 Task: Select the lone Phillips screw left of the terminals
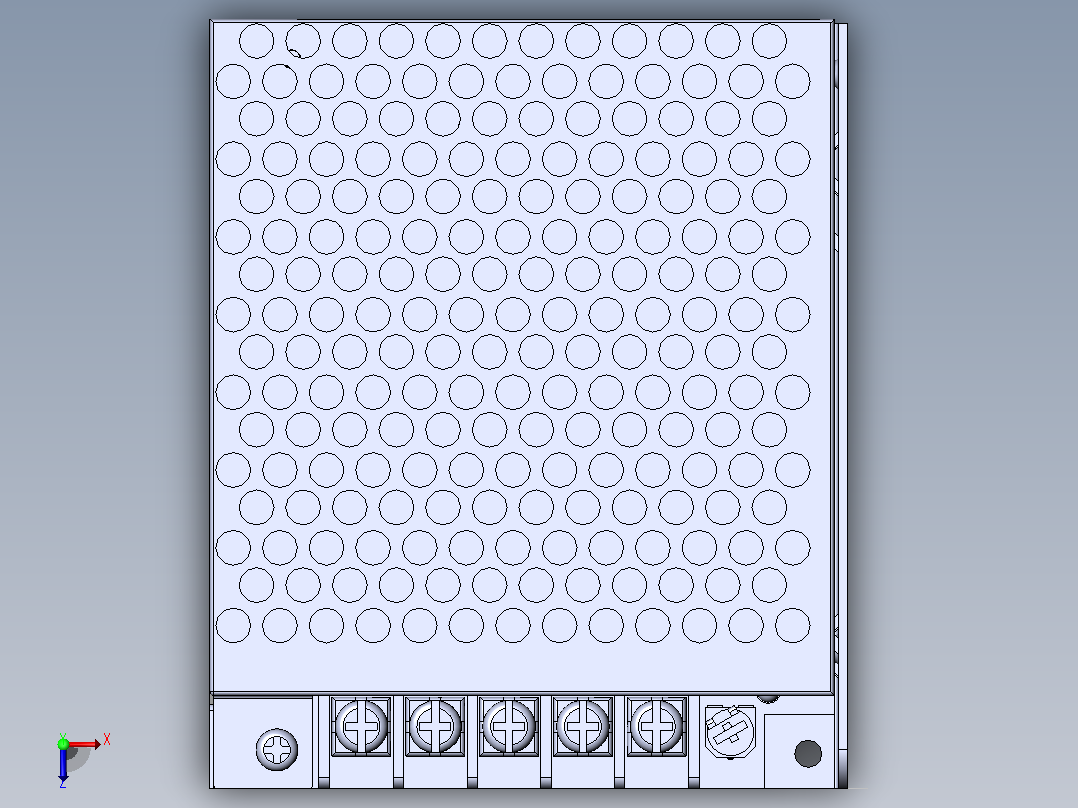click(277, 750)
